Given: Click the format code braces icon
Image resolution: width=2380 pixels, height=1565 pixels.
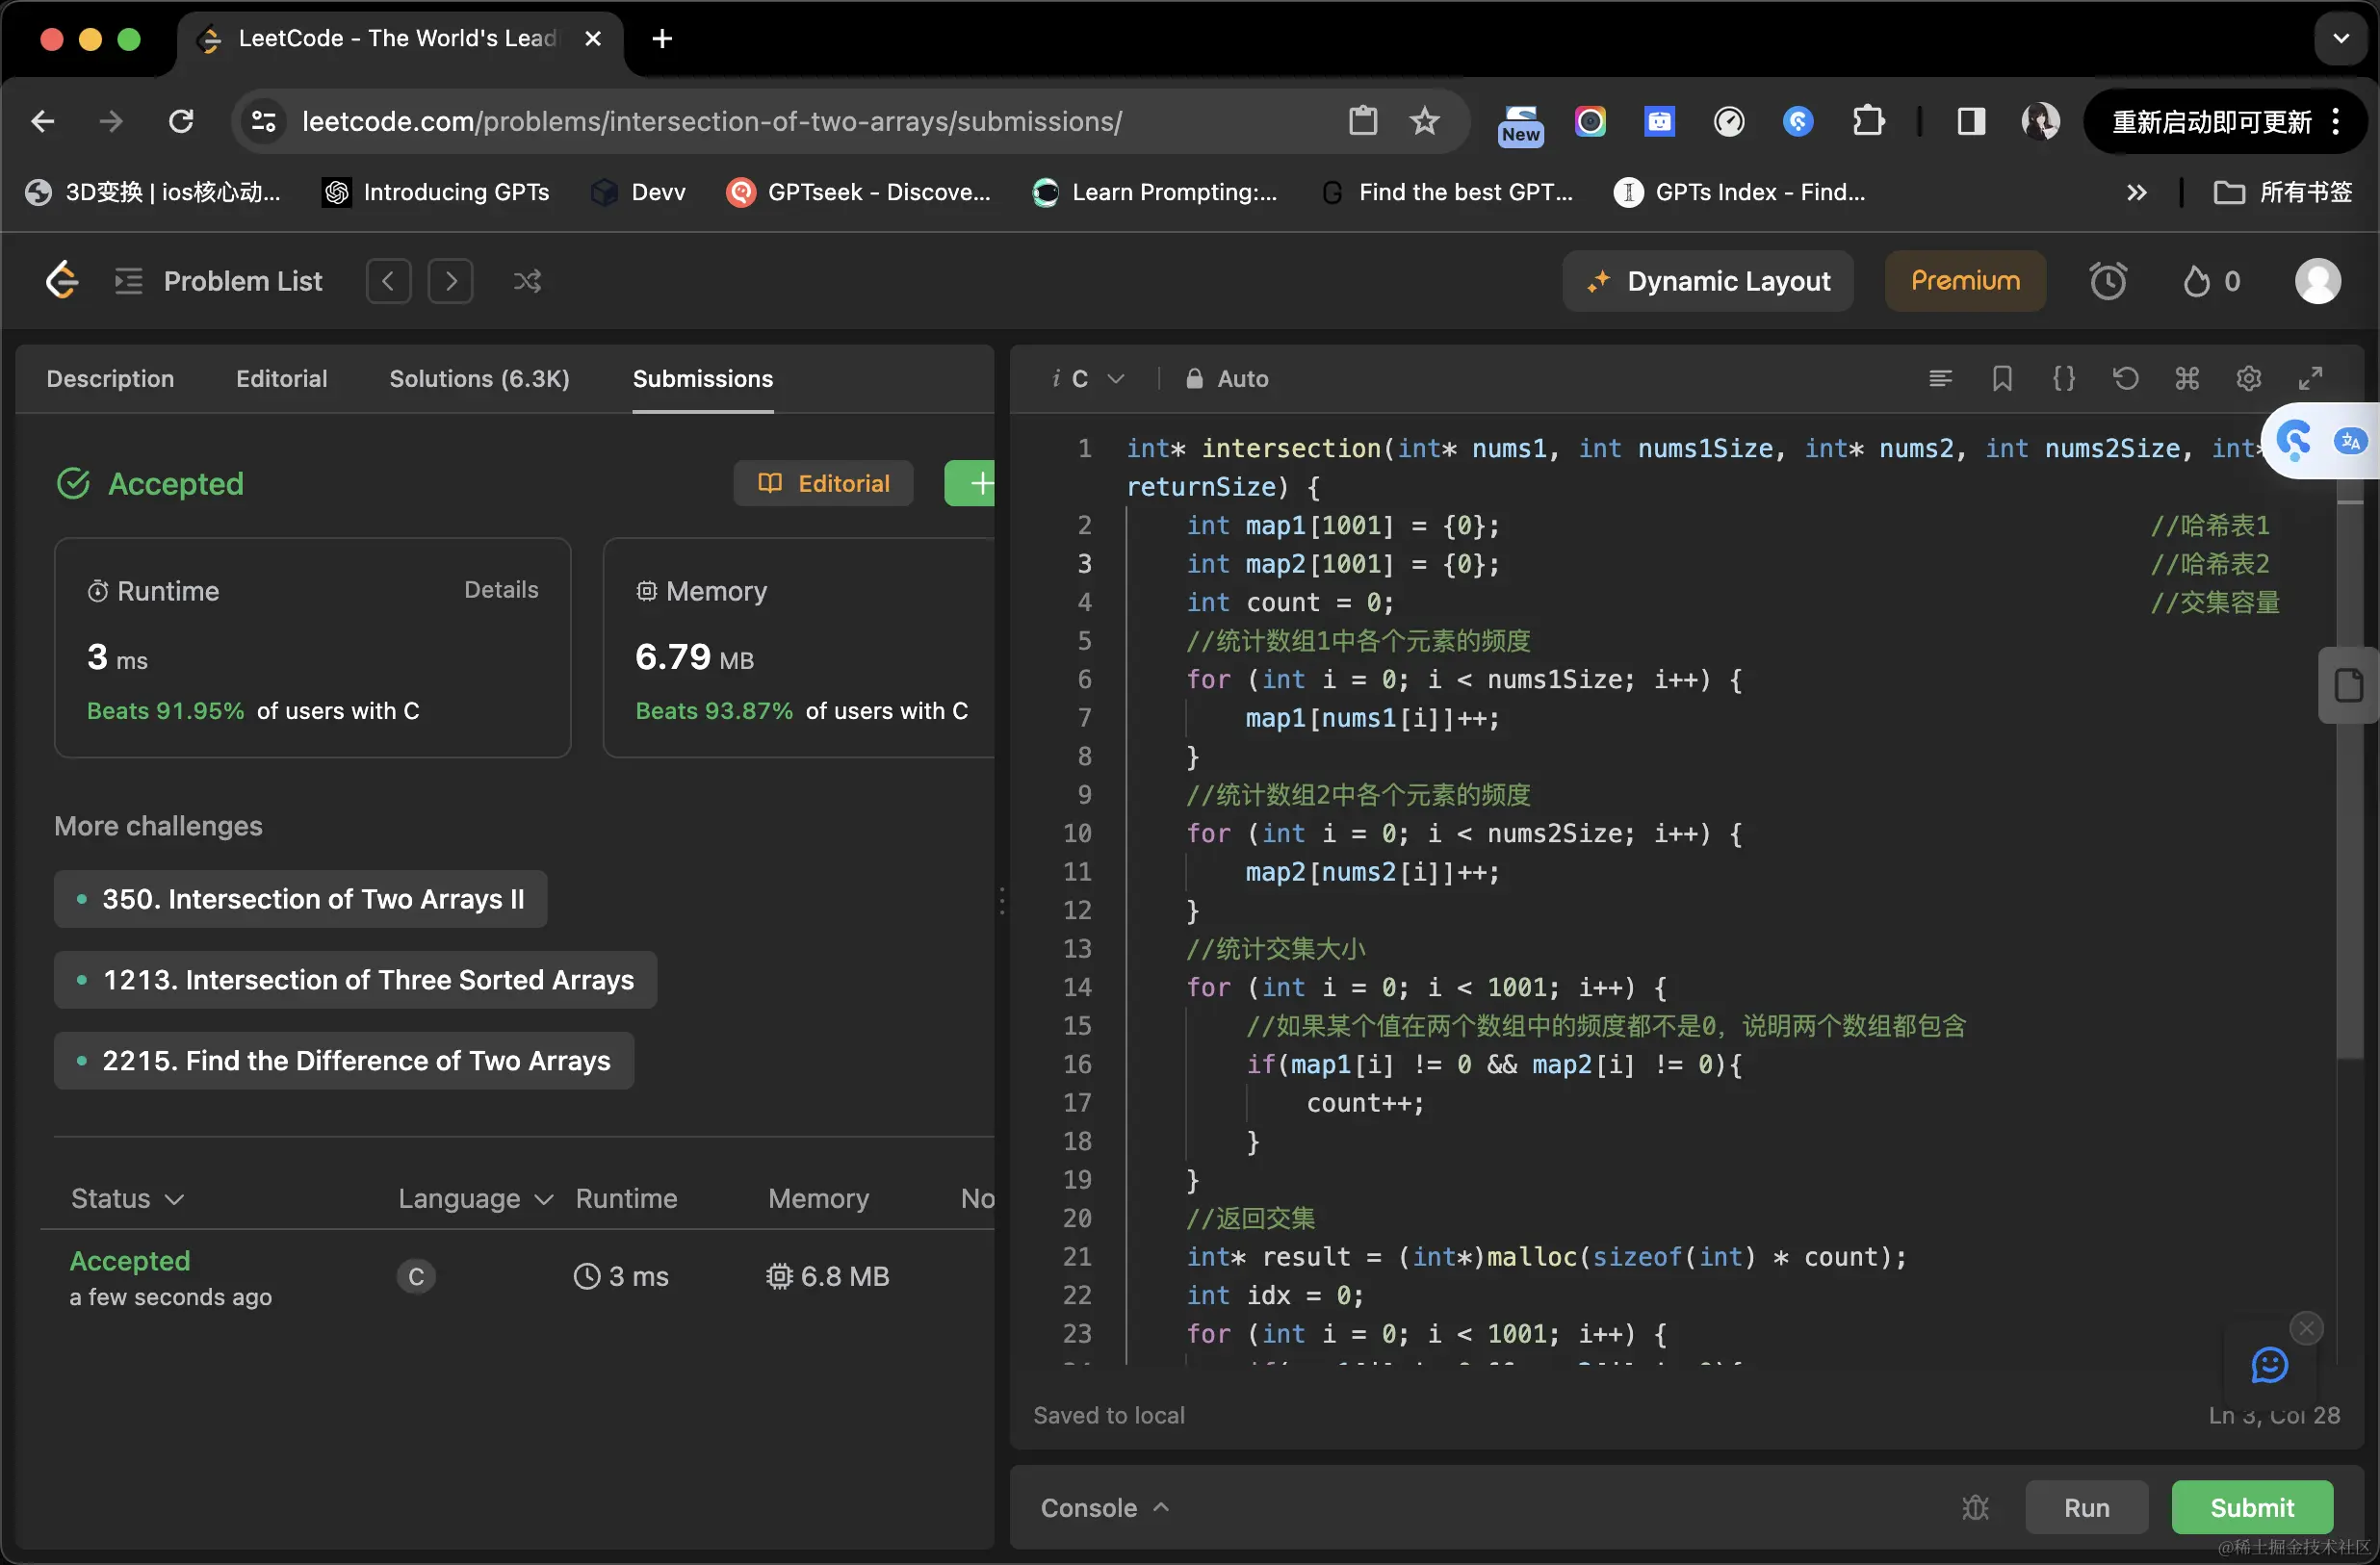Looking at the screenshot, I should click(2064, 378).
